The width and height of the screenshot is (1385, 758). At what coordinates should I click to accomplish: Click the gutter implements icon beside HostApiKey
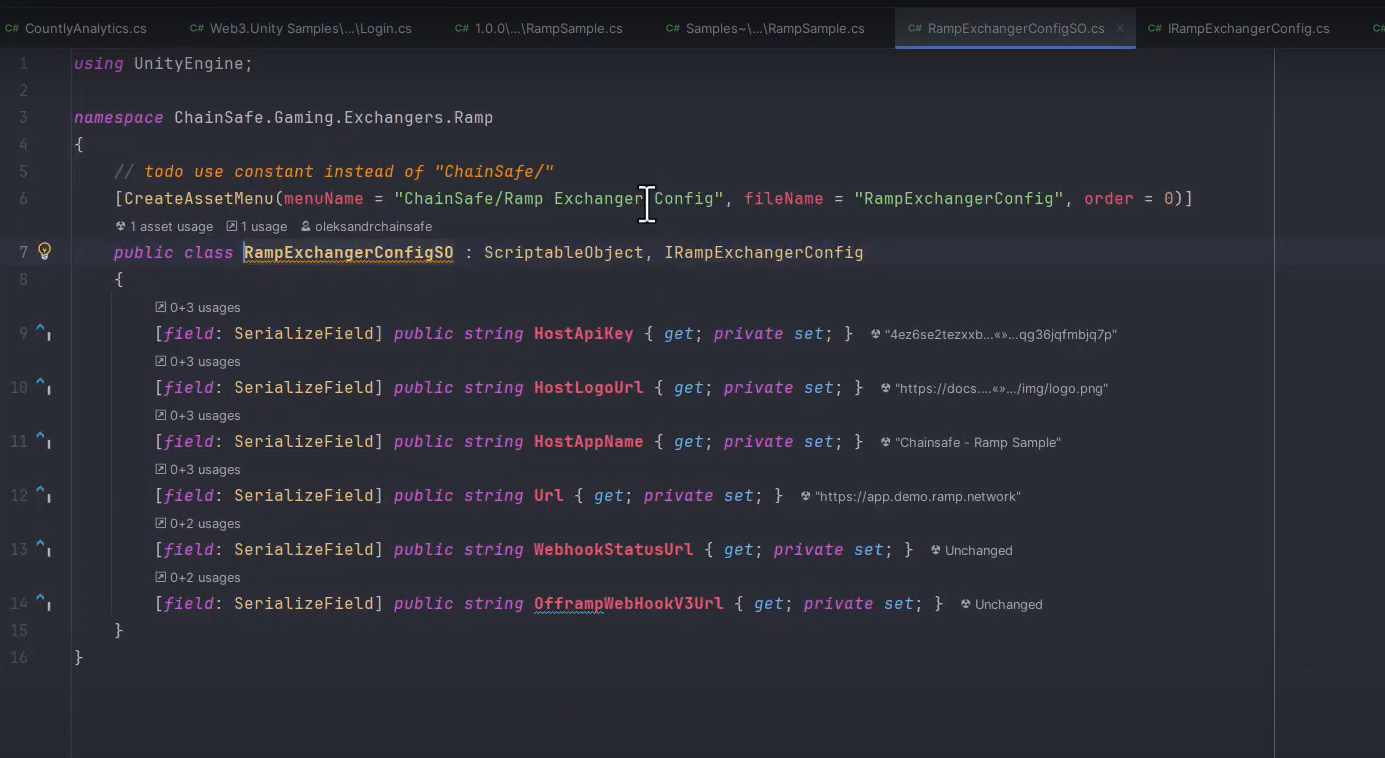click(x=43, y=332)
